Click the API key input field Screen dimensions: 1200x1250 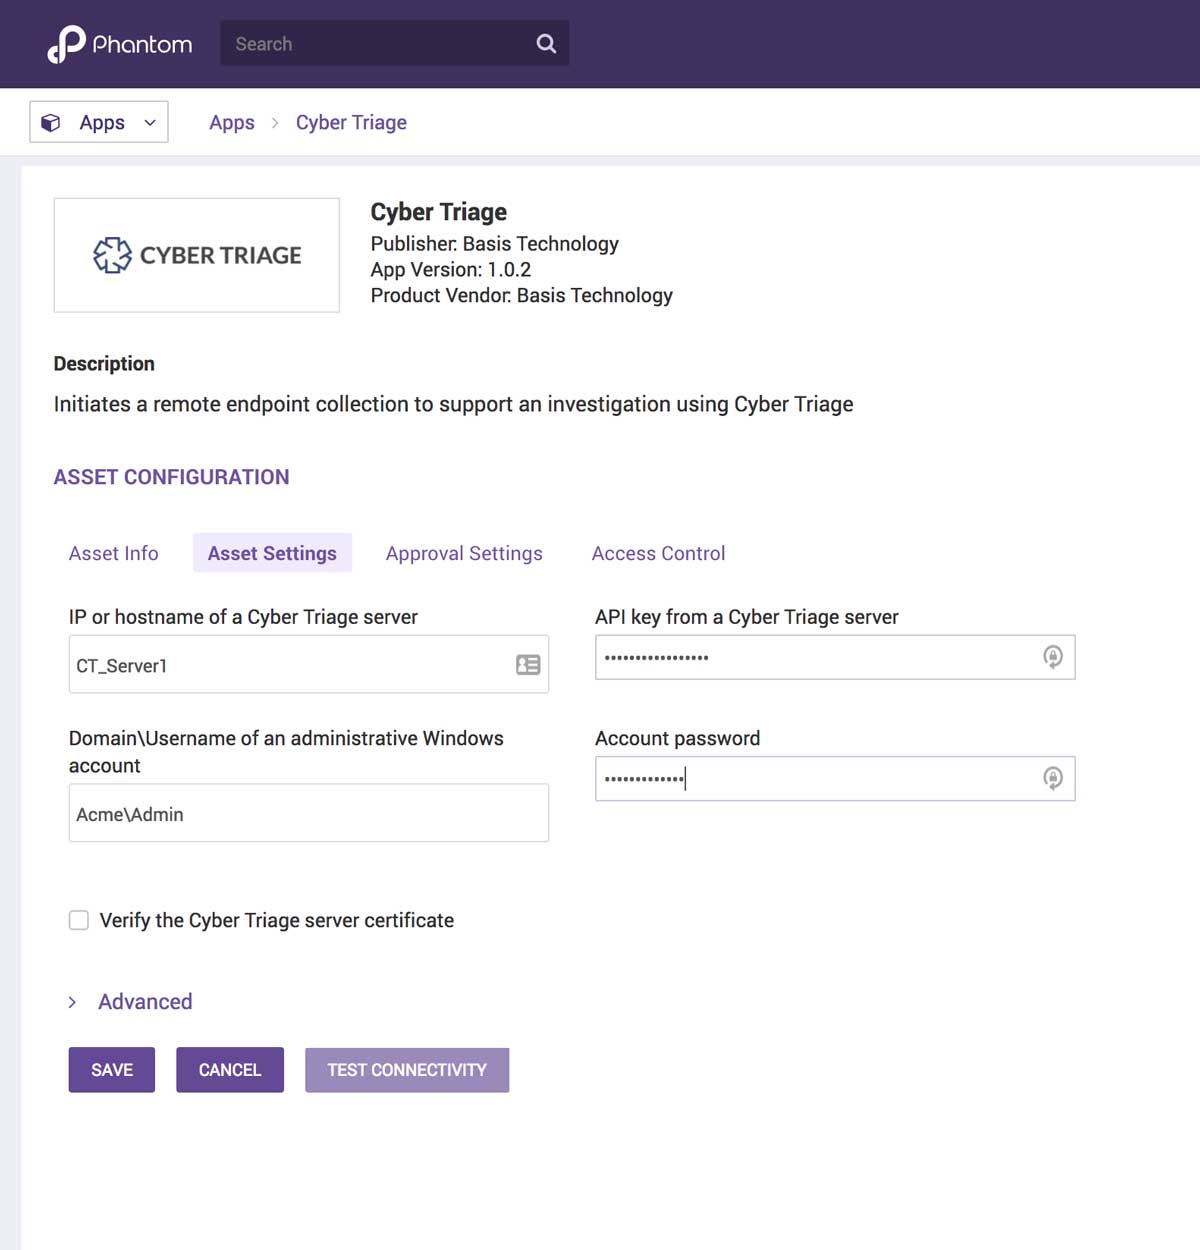(x=835, y=657)
